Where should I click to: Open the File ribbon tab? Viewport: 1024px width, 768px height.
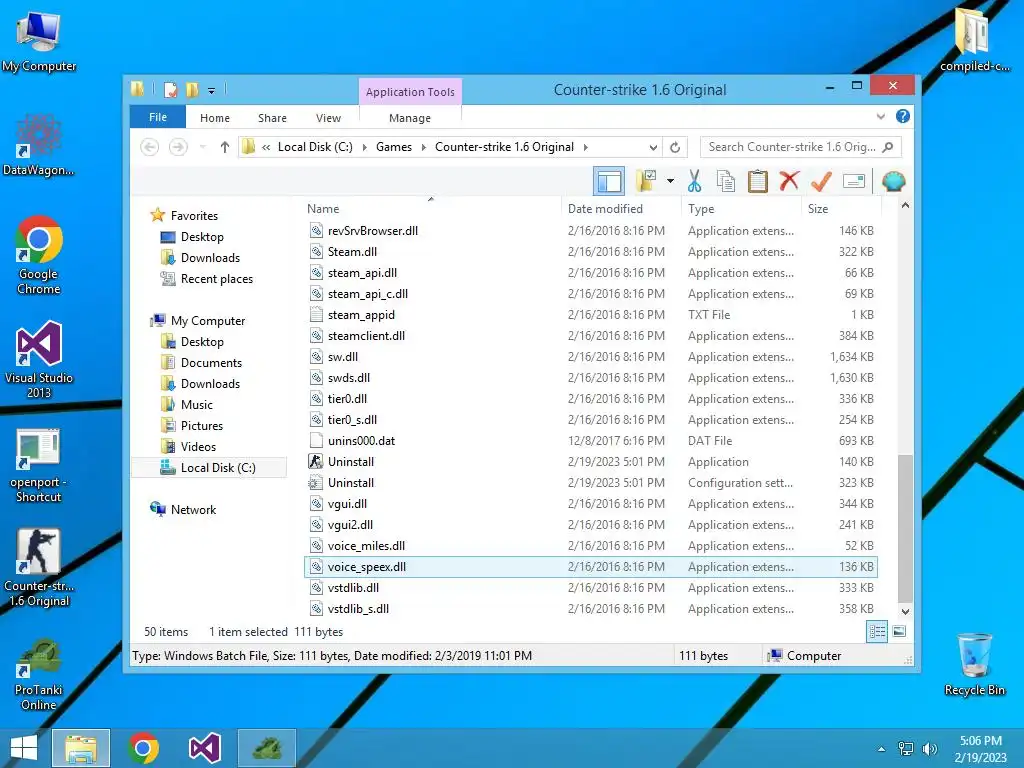point(157,117)
